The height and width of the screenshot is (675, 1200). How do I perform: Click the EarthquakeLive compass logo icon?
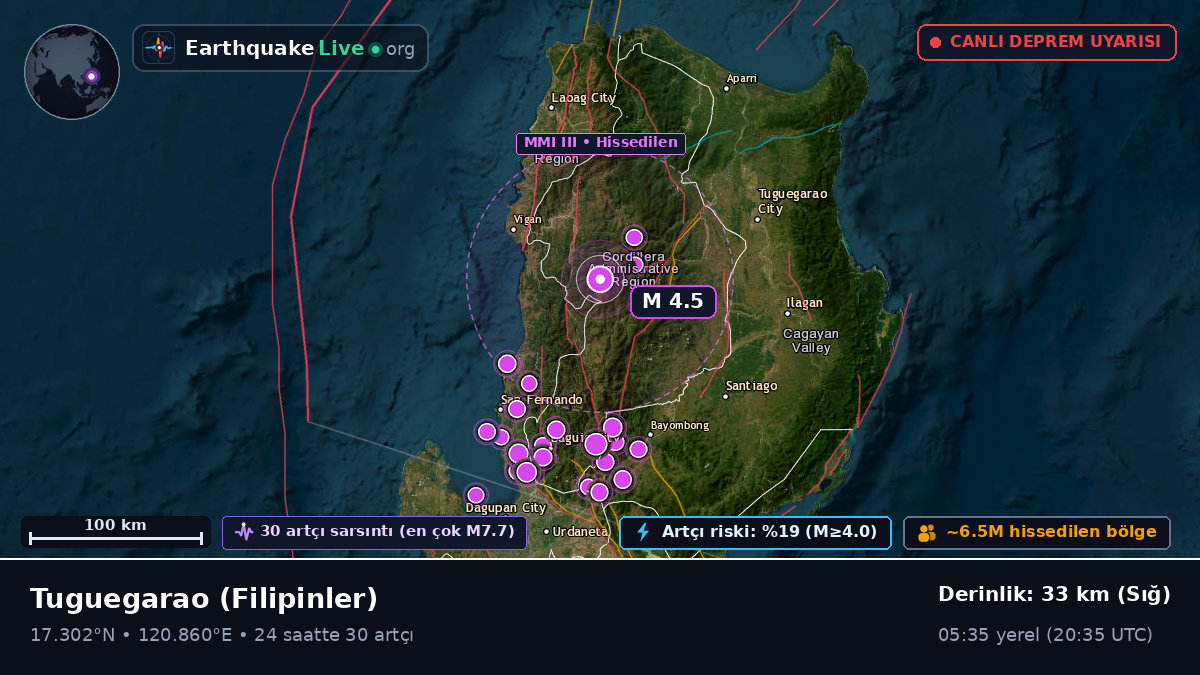click(158, 48)
